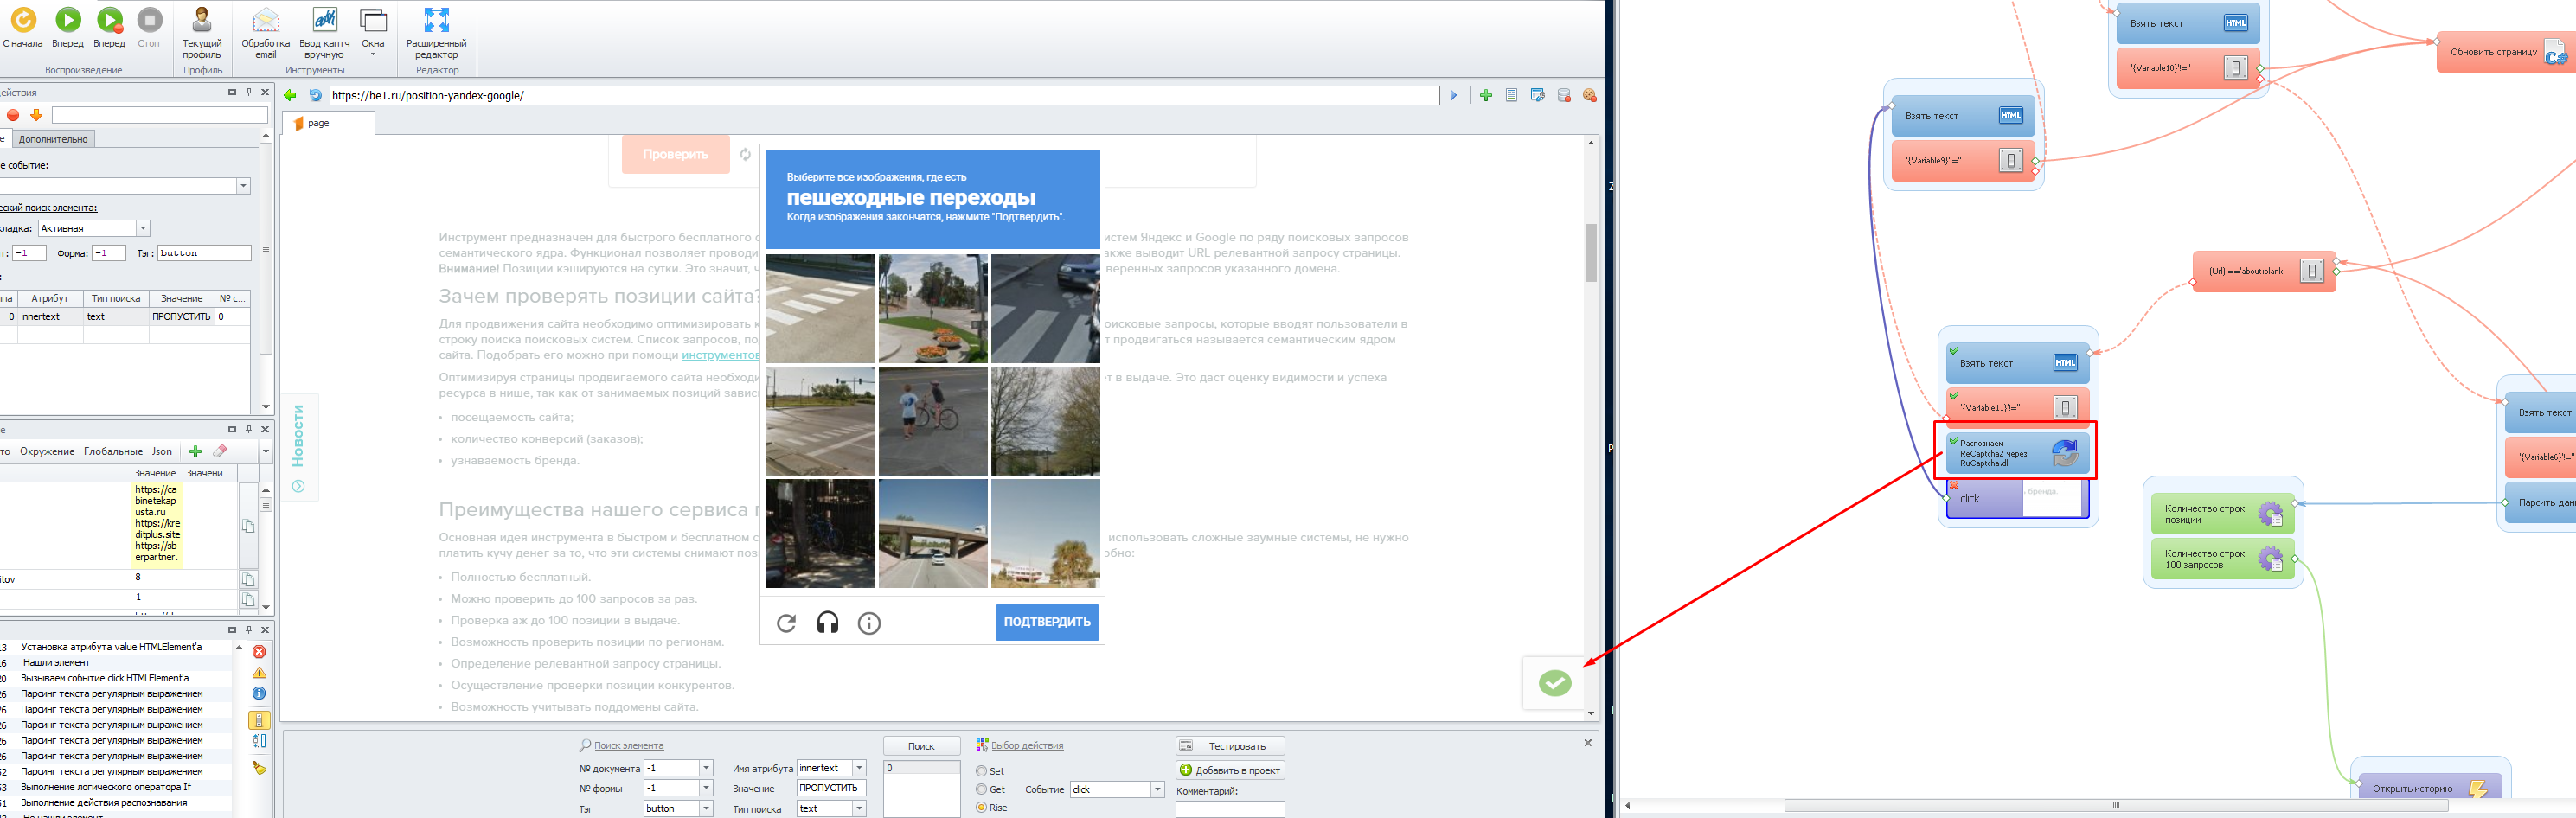
Task: Switch to the audio captcha challenge
Action: (x=828, y=623)
